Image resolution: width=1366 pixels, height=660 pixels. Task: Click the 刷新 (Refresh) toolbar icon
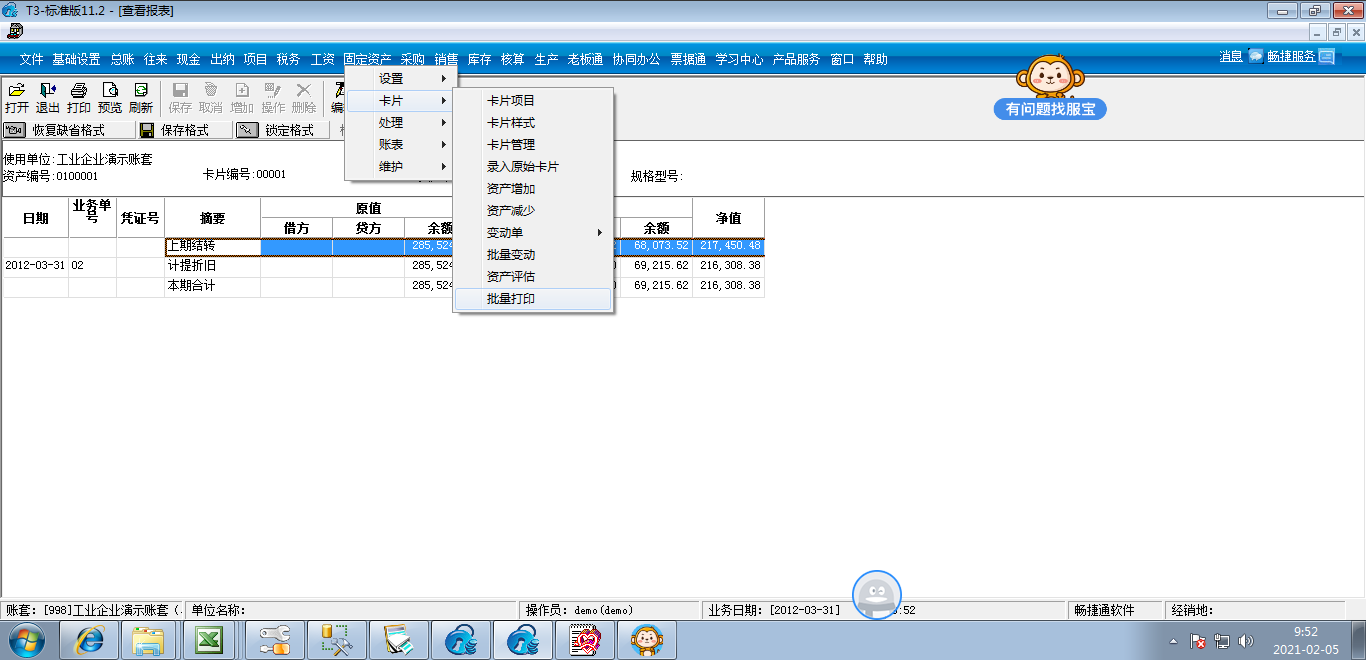tap(141, 98)
